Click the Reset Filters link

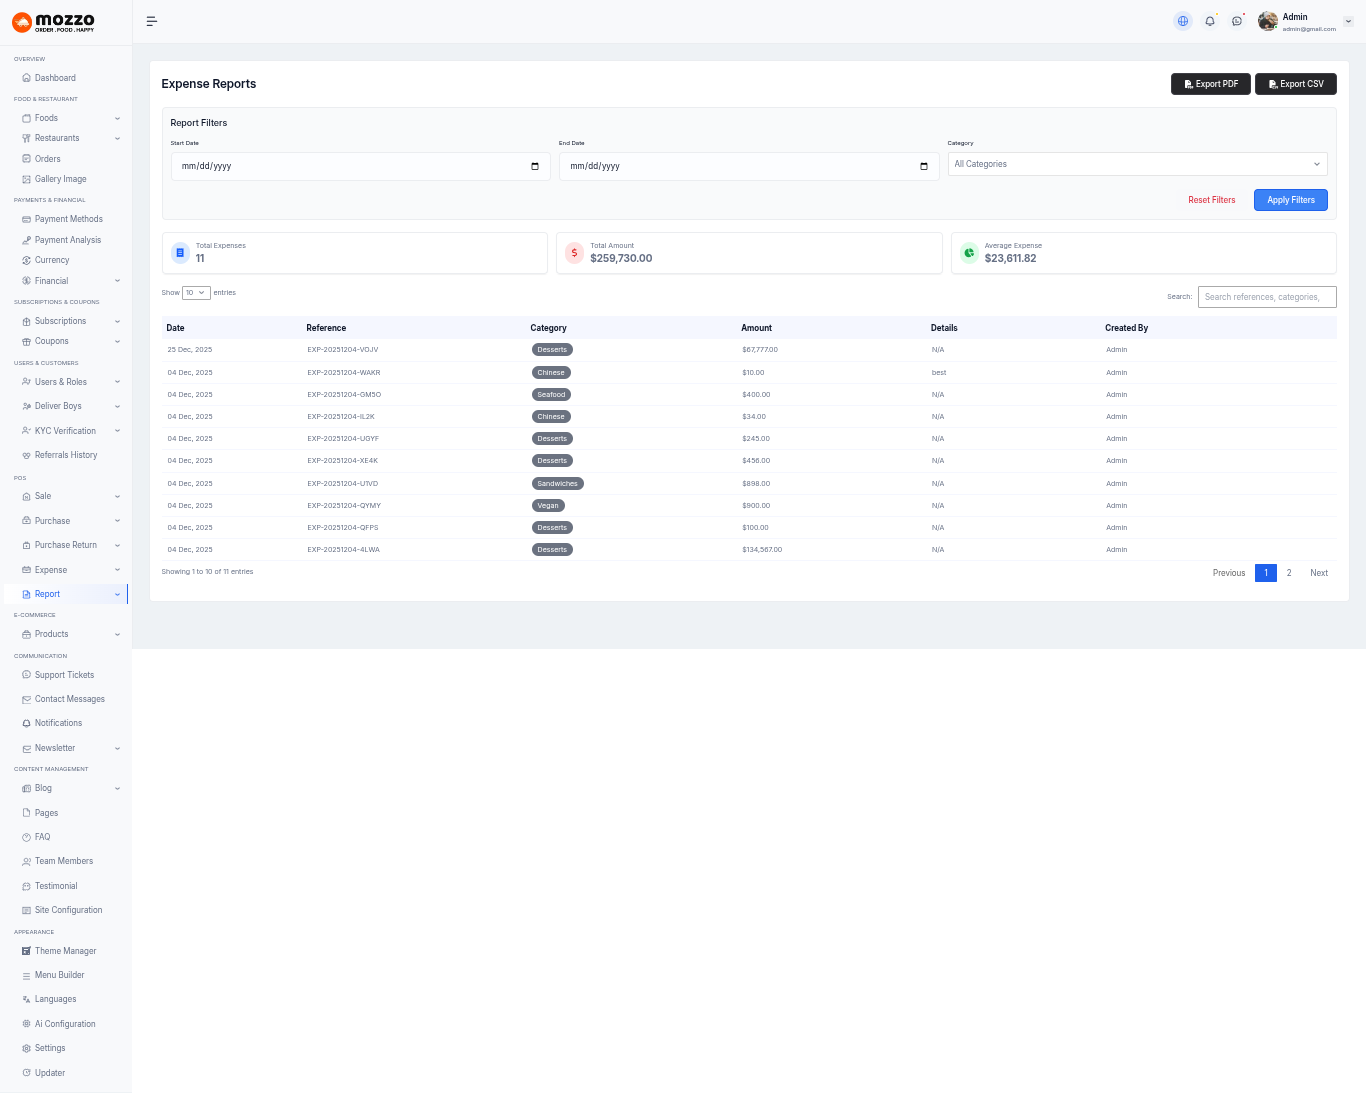click(1211, 200)
